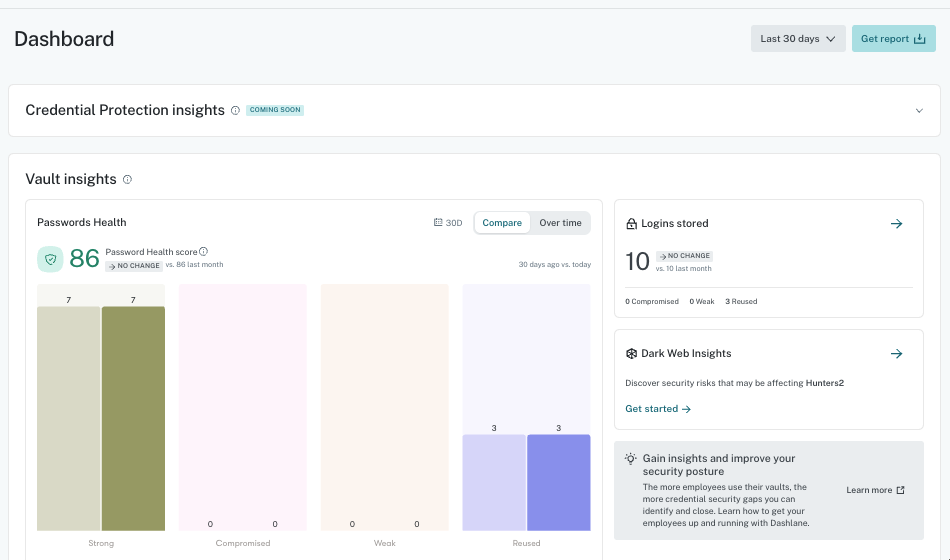
Task: Select the Compare tab
Action: pos(502,223)
